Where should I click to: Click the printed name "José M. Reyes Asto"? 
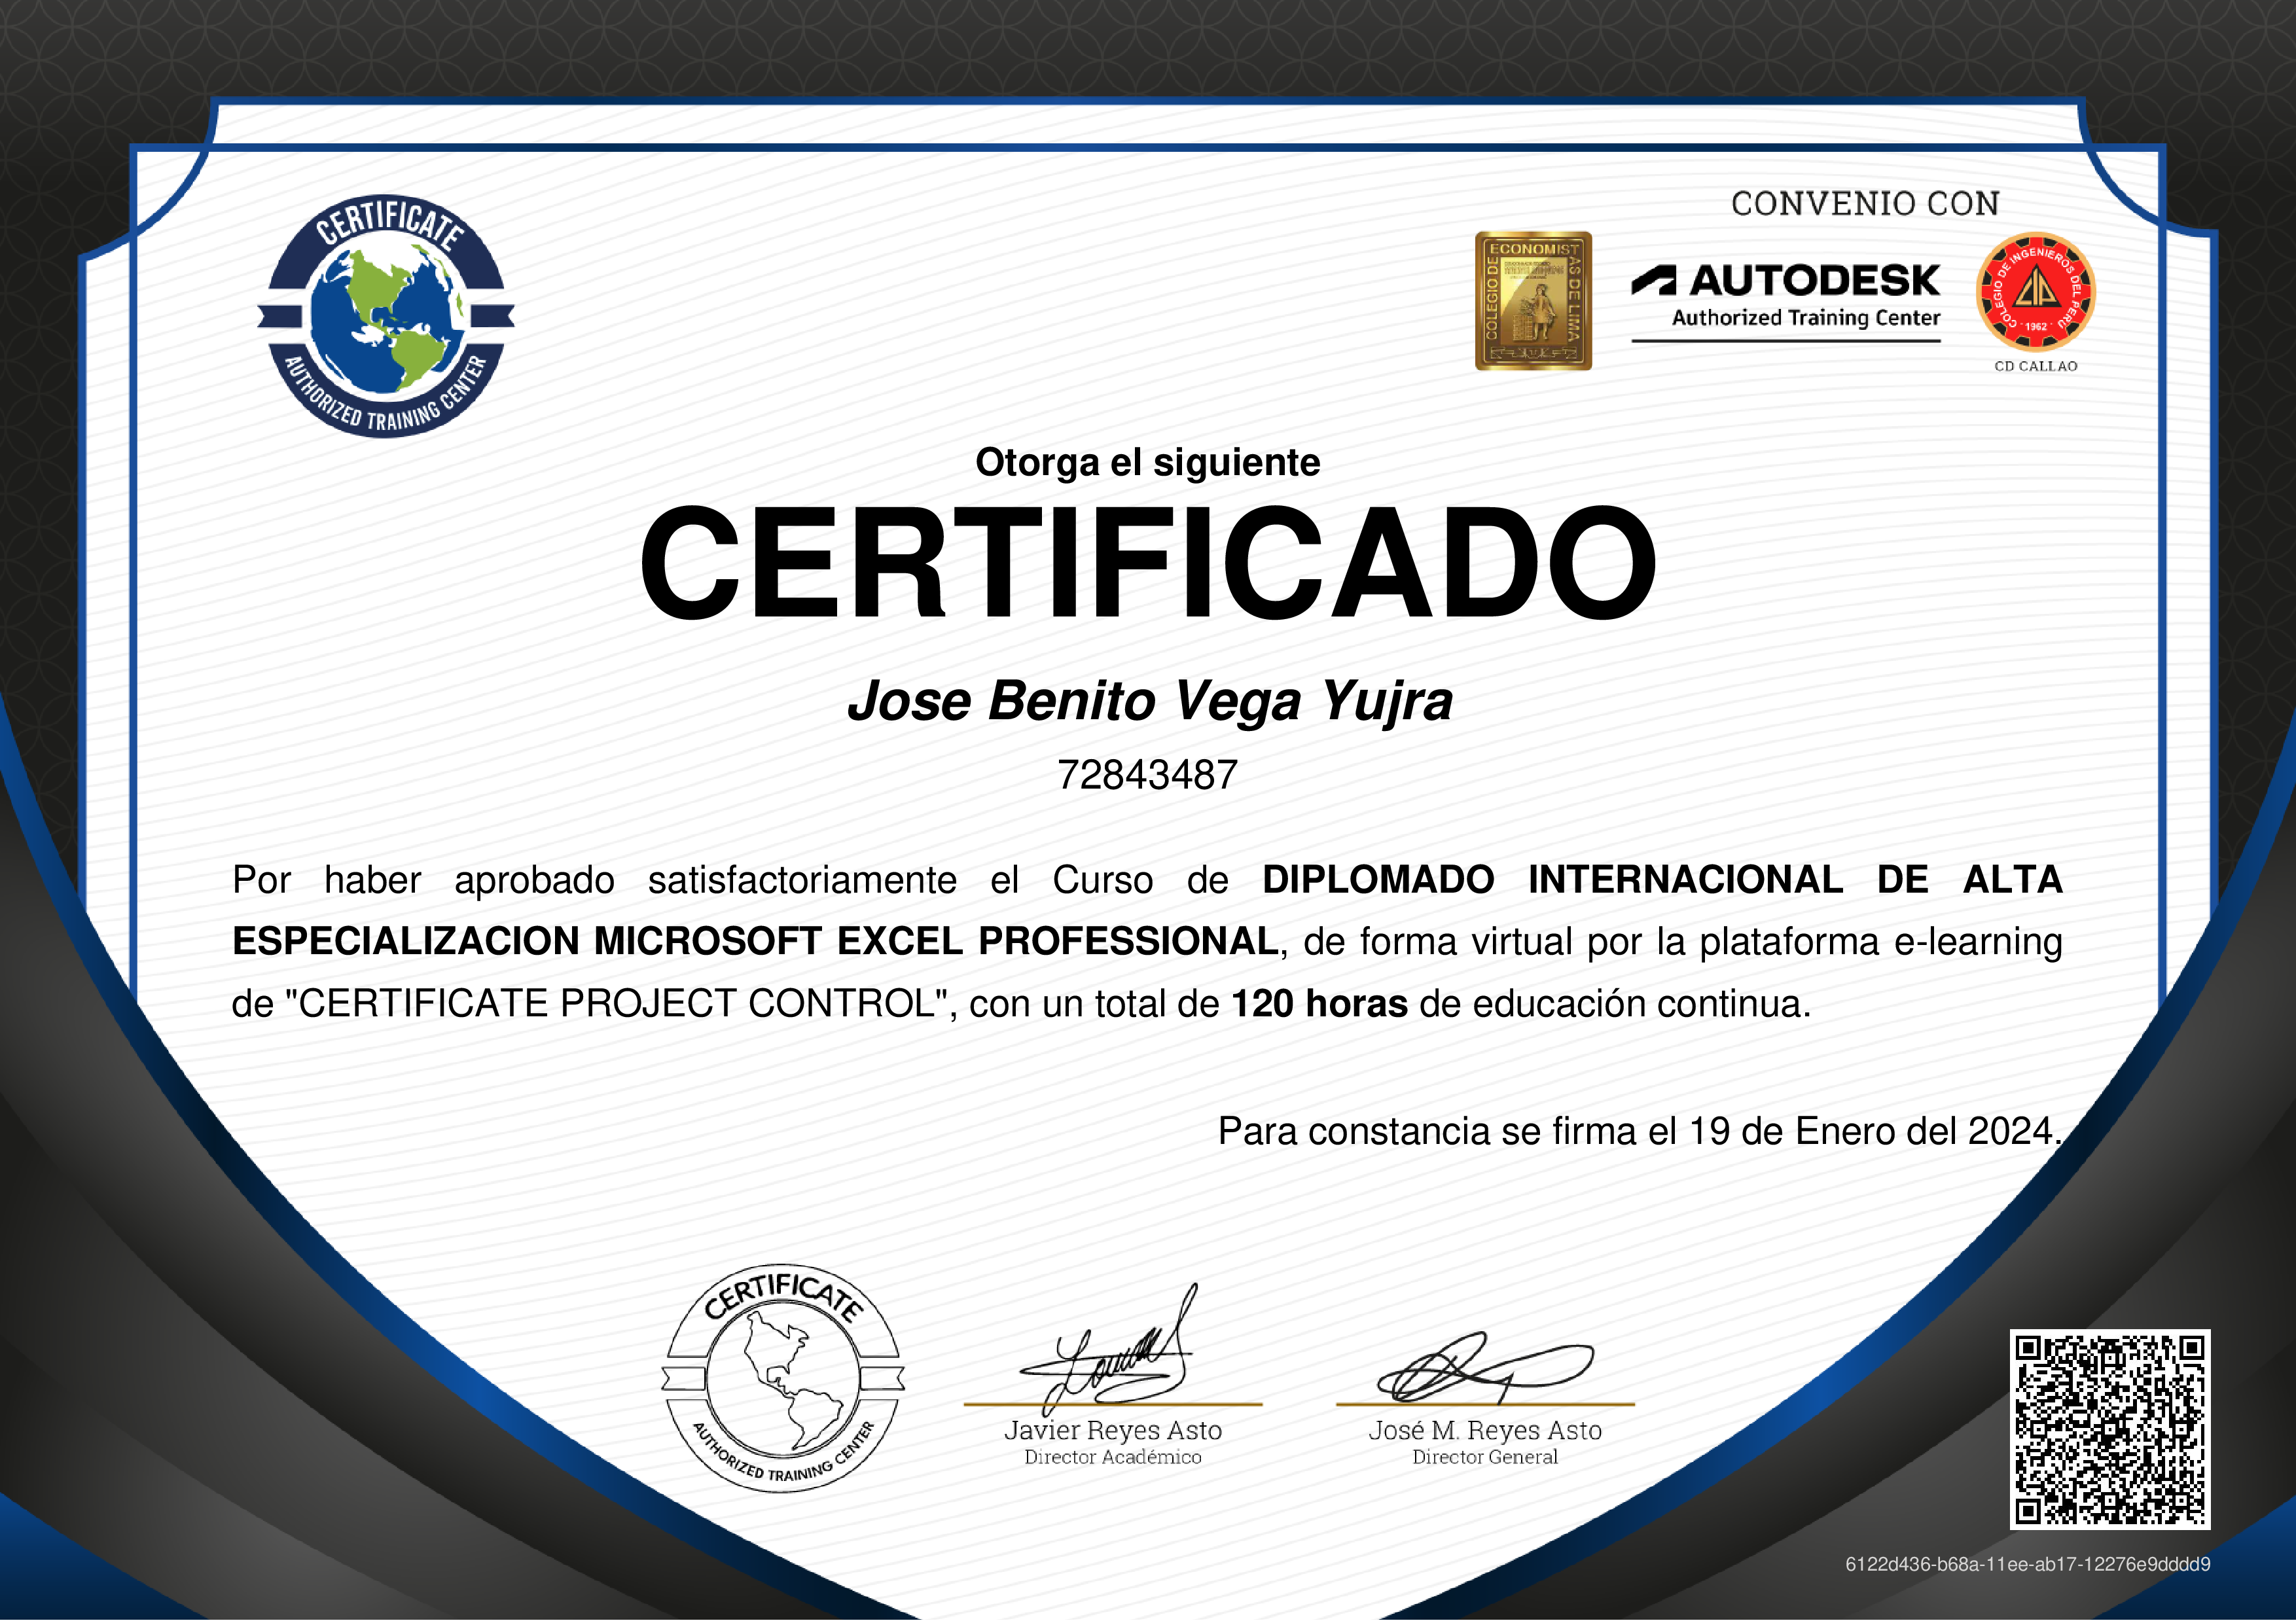tap(1485, 1431)
